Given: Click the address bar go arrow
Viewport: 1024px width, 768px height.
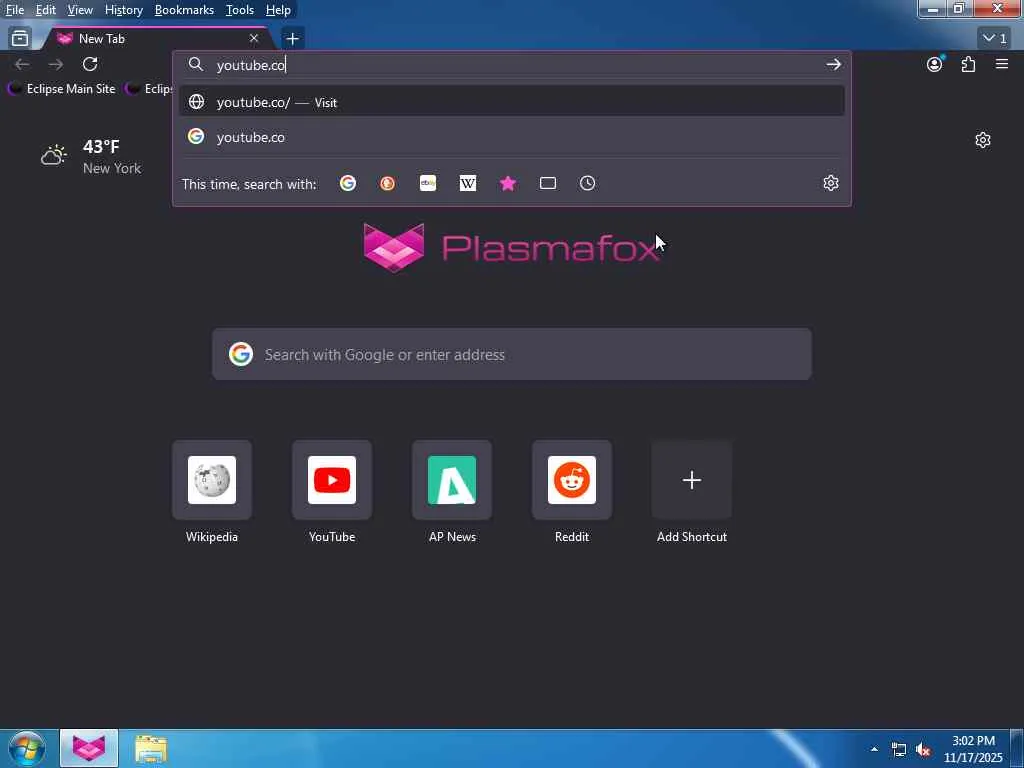Looking at the screenshot, I should coord(833,64).
